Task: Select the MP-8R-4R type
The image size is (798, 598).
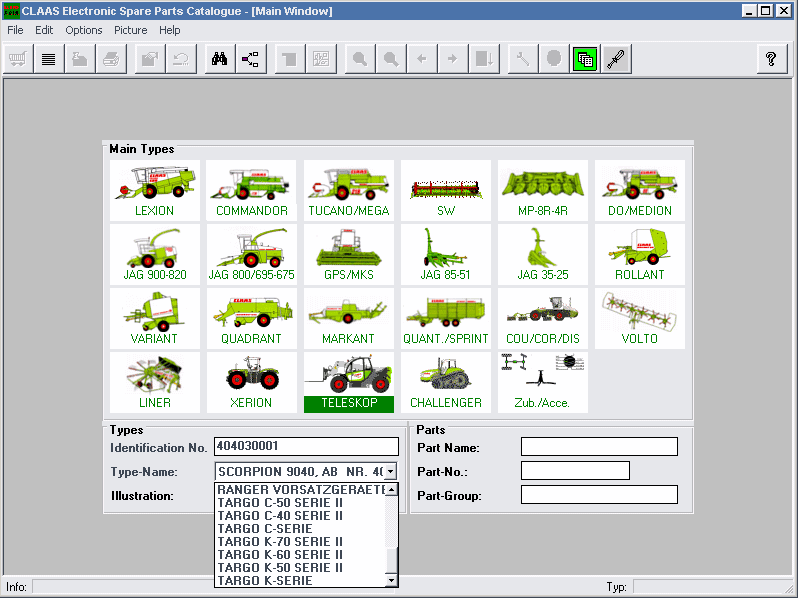Action: (x=543, y=190)
